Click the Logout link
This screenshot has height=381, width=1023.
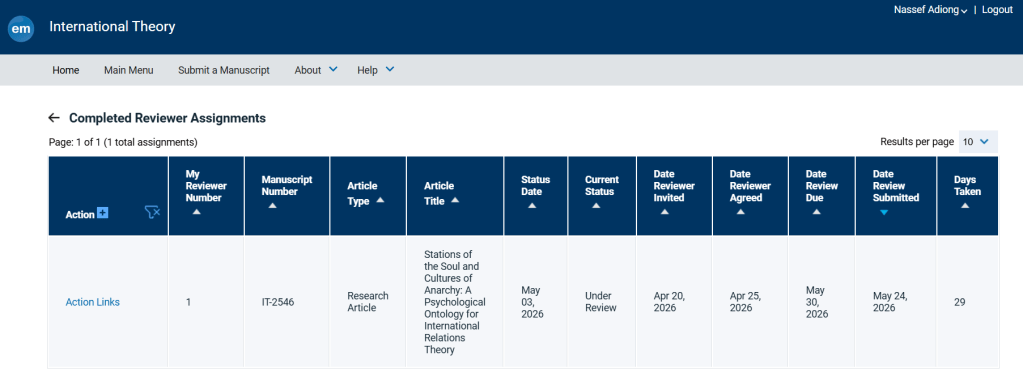point(997,10)
